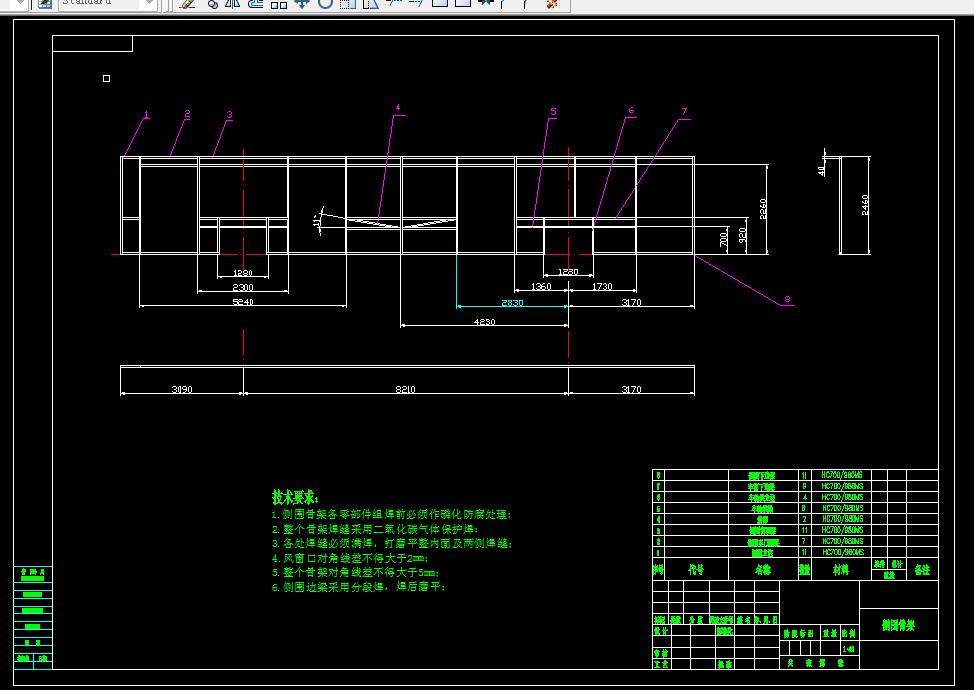Click requirement line 1 about 磷化防腐处理
The height and width of the screenshot is (690, 974).
coord(391,514)
